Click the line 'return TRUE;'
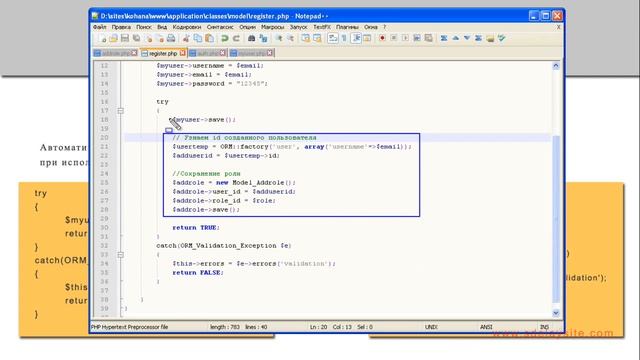The width and height of the screenshot is (640, 360). [196, 228]
